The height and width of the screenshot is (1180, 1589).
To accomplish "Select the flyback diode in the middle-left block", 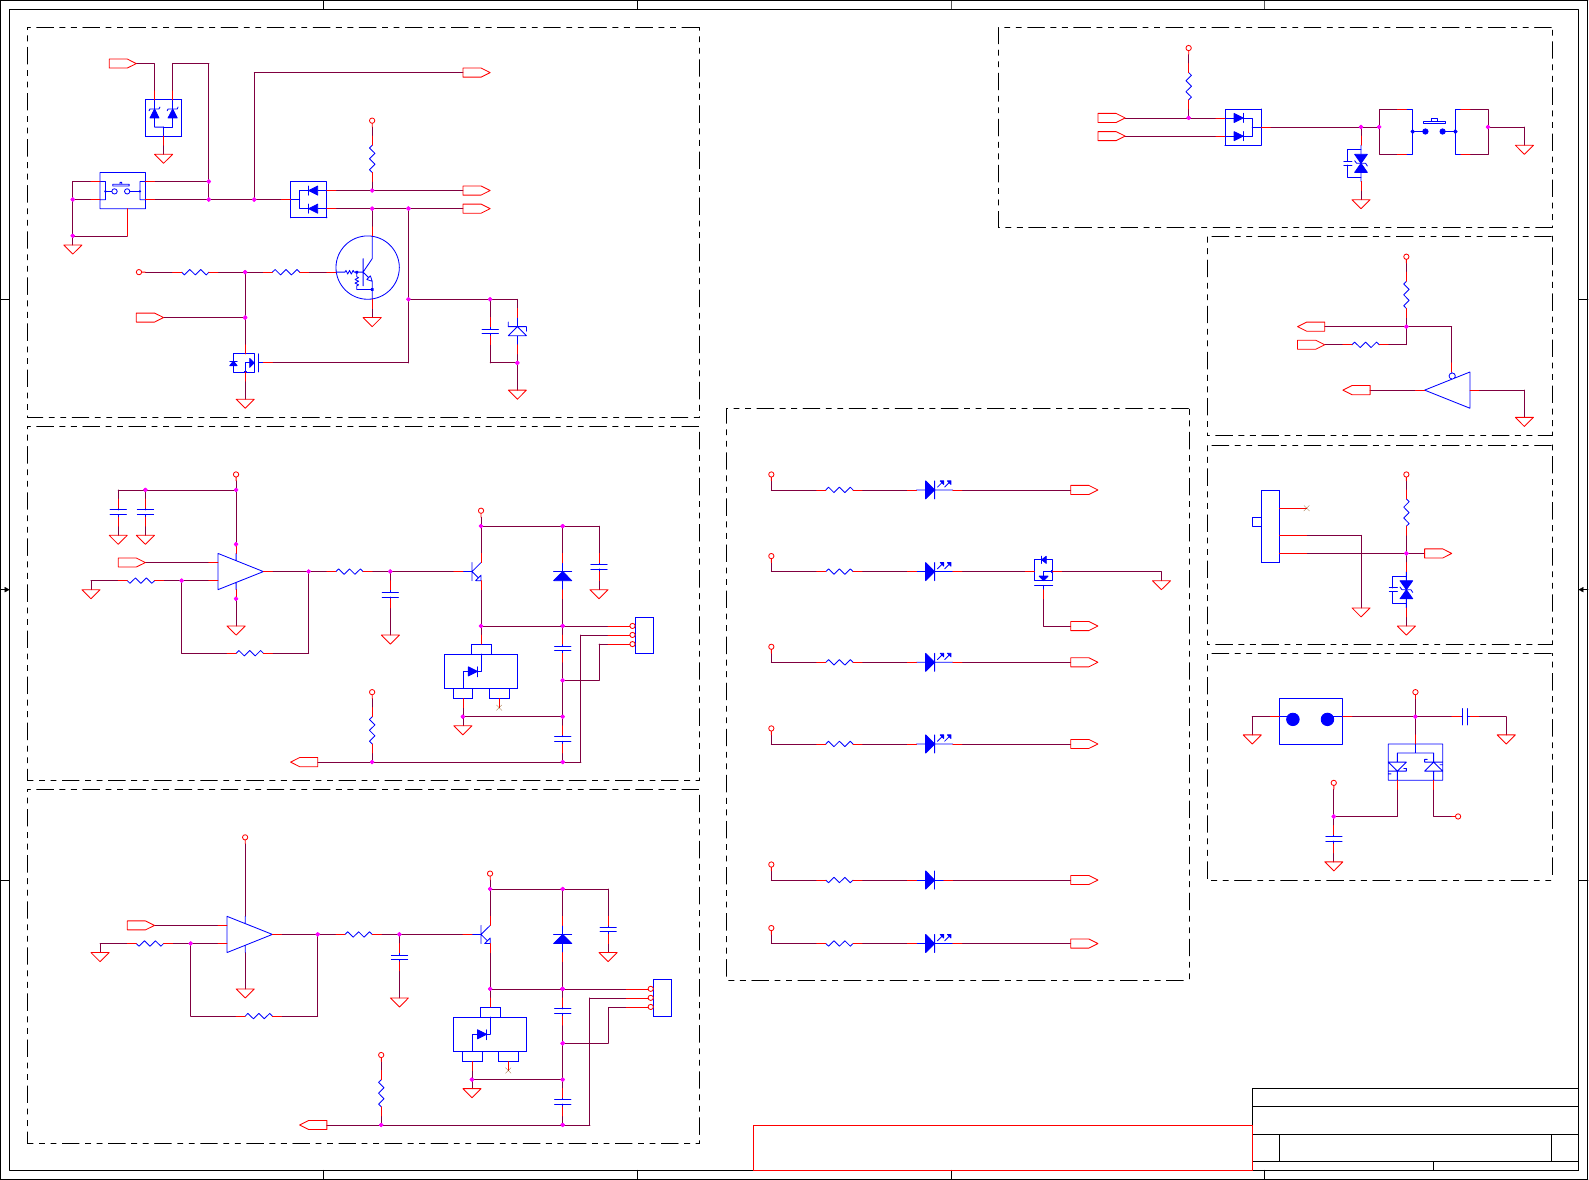I will [x=563, y=576].
